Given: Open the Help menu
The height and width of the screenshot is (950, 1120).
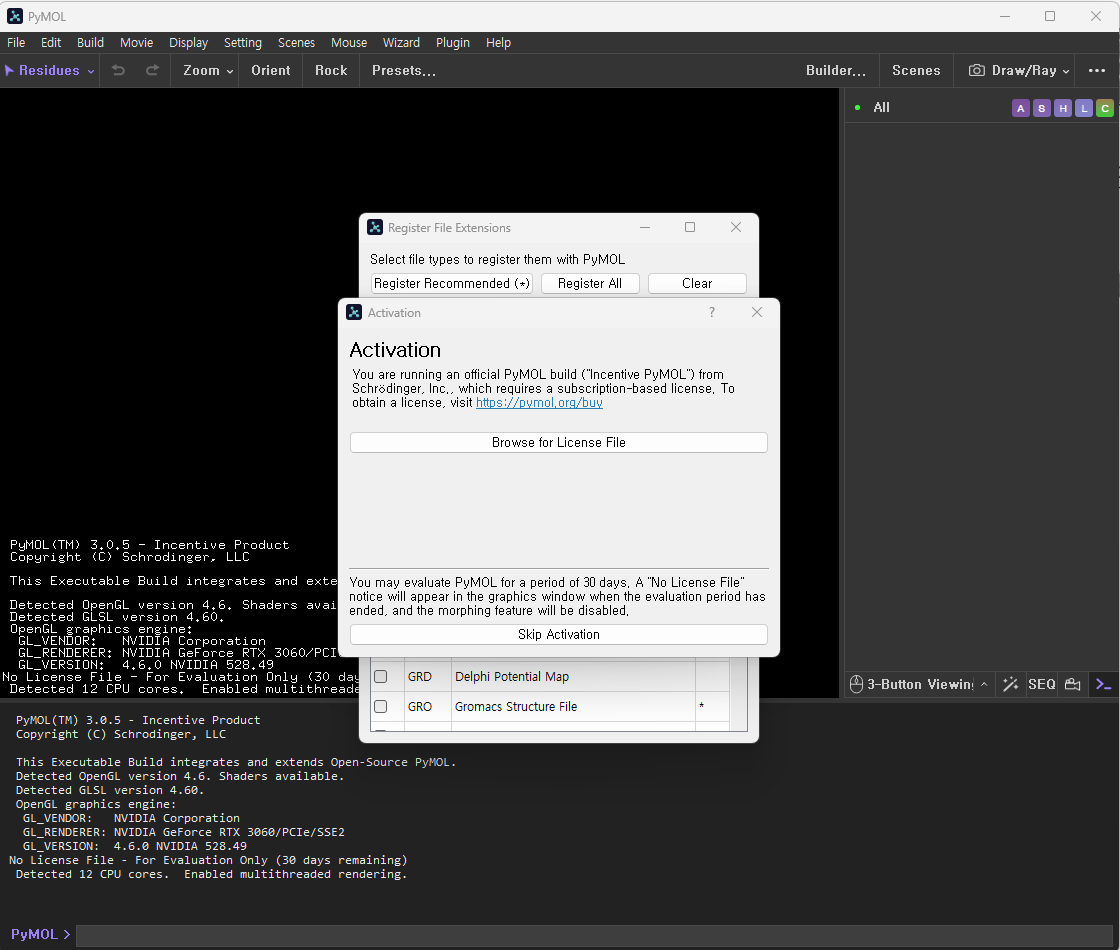Looking at the screenshot, I should (x=499, y=43).
